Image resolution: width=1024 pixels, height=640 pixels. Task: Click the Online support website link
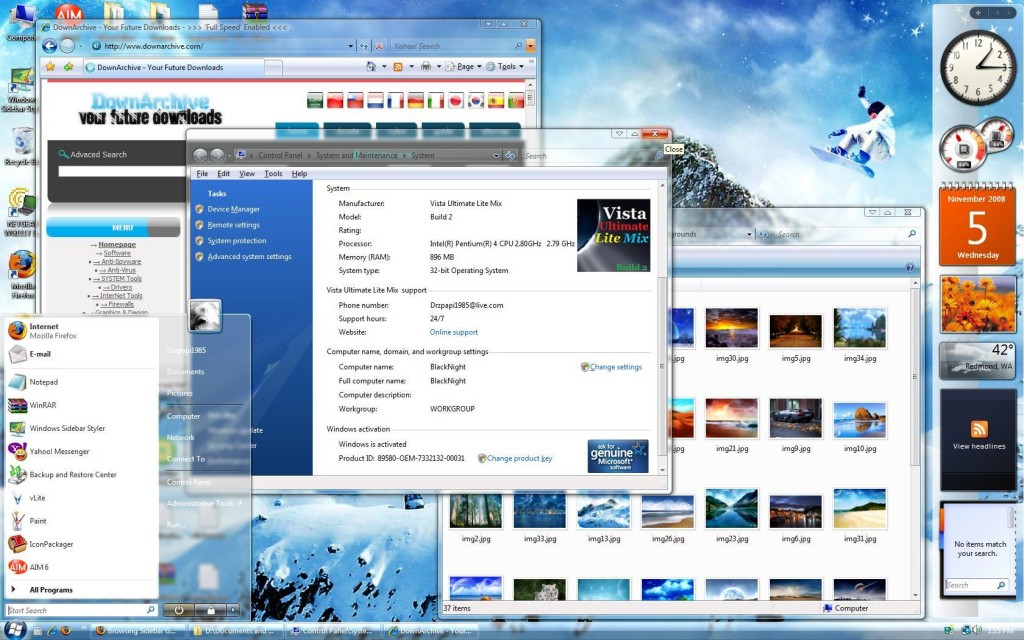pos(454,332)
